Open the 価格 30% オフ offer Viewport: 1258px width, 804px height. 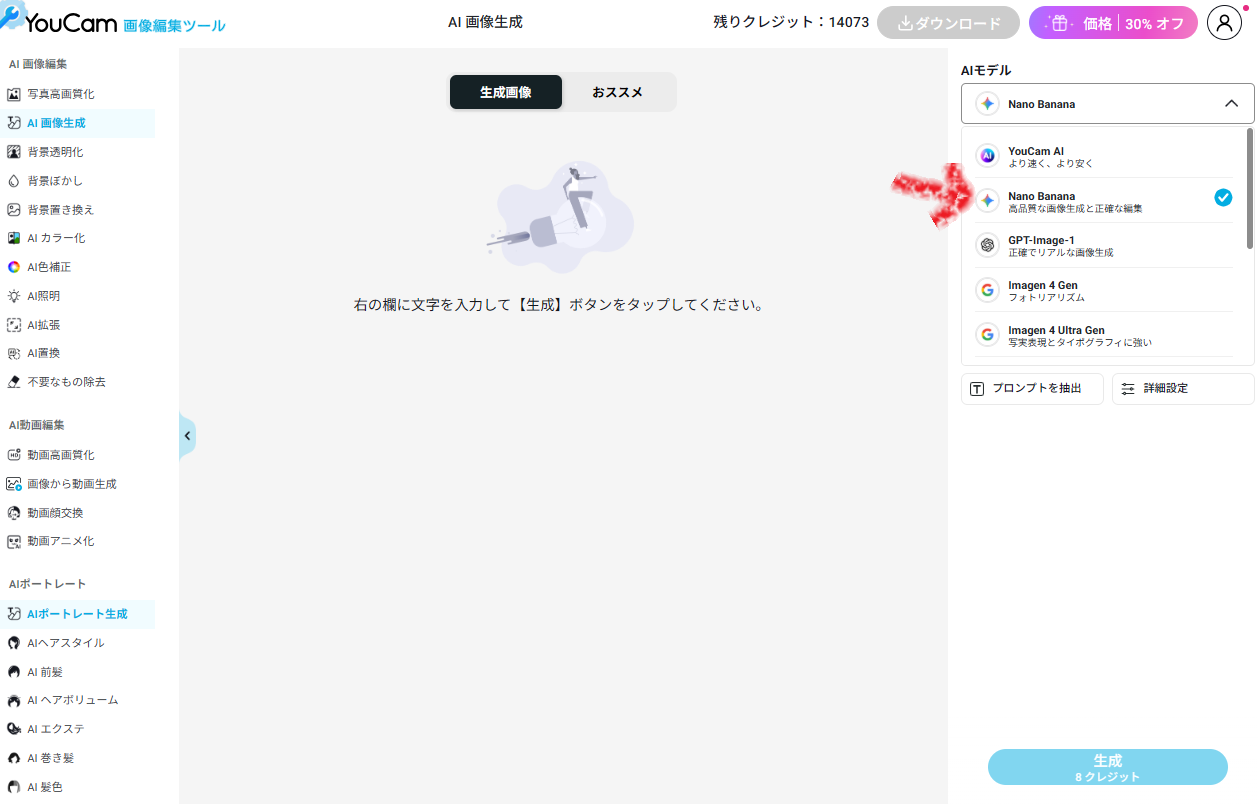tap(1113, 23)
